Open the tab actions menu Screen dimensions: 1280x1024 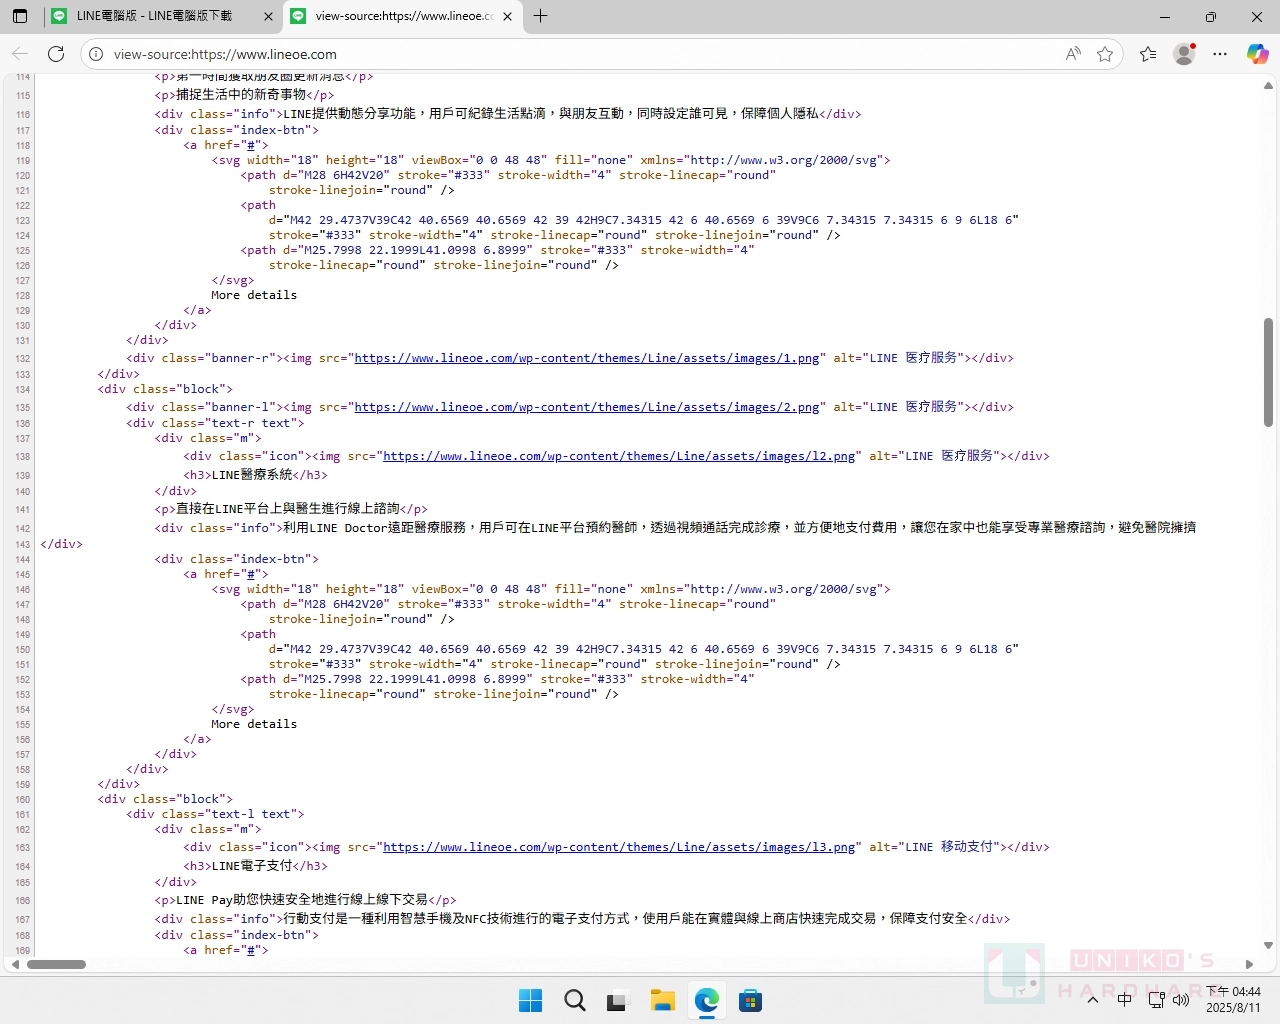20,16
